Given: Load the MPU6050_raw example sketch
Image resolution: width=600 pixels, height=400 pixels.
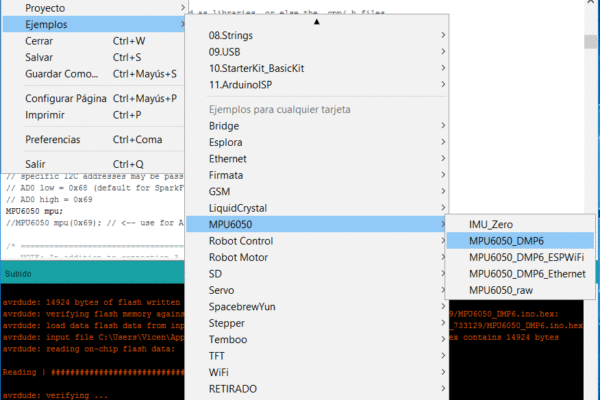Looking at the screenshot, I should (x=520, y=290).
